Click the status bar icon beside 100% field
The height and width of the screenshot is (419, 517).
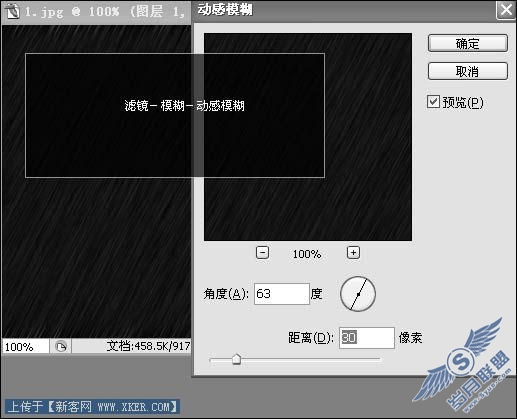(x=61, y=347)
